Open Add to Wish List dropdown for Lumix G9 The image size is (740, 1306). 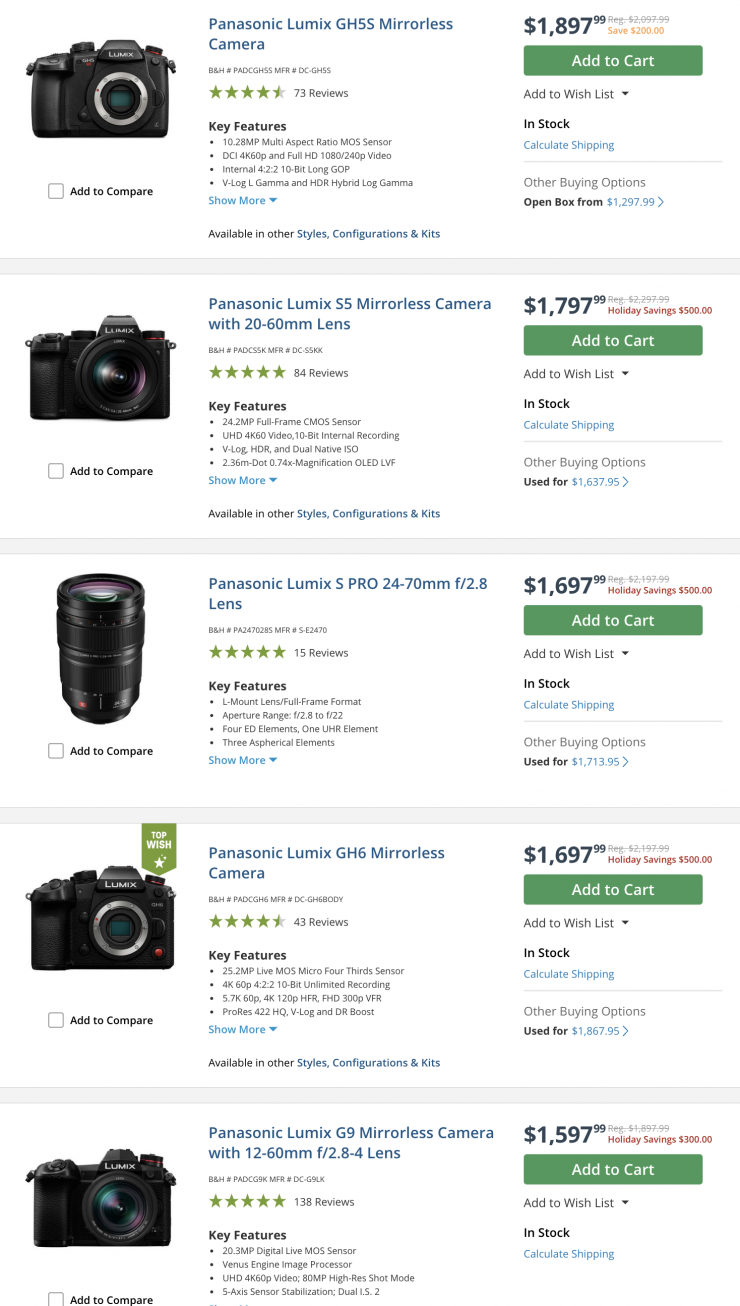coord(576,1203)
